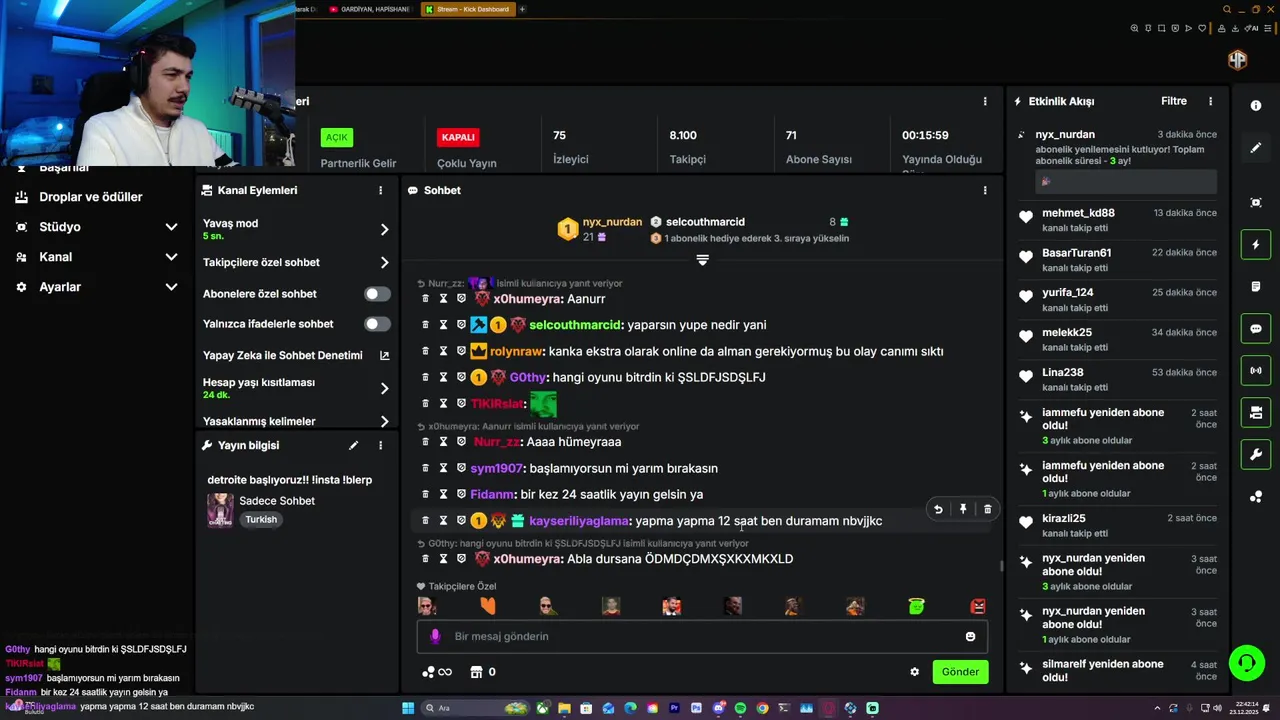Pin kayseriliyaglama's highlighted message
The width and height of the screenshot is (1280, 720).
tap(963, 509)
